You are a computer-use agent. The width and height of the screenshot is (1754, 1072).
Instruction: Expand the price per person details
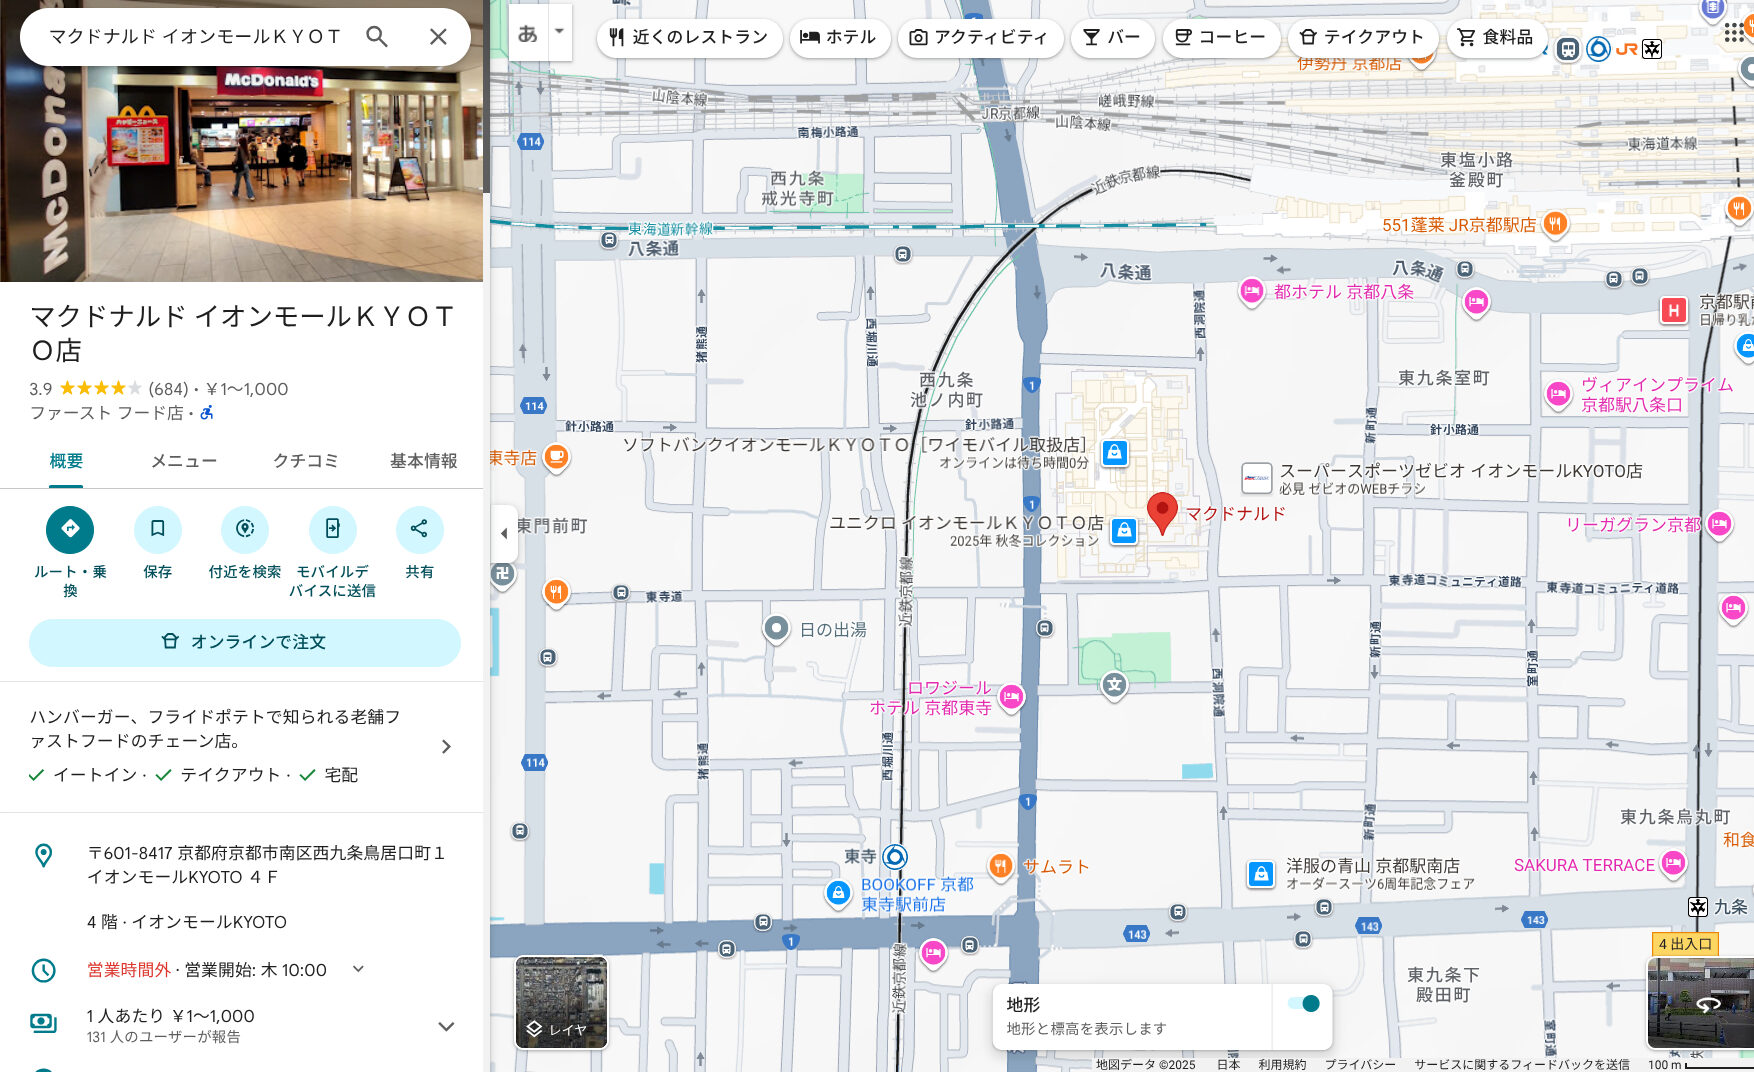(x=446, y=1026)
